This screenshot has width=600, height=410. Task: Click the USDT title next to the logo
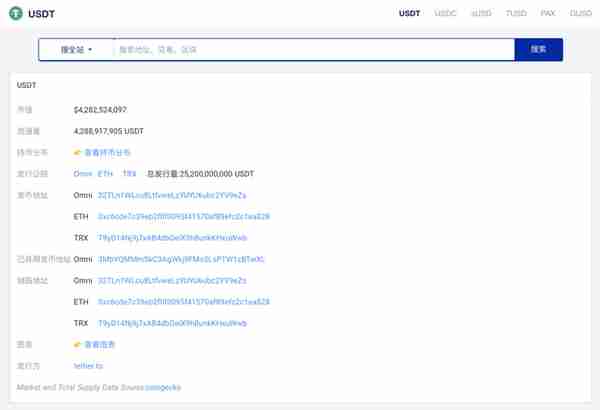tap(41, 14)
